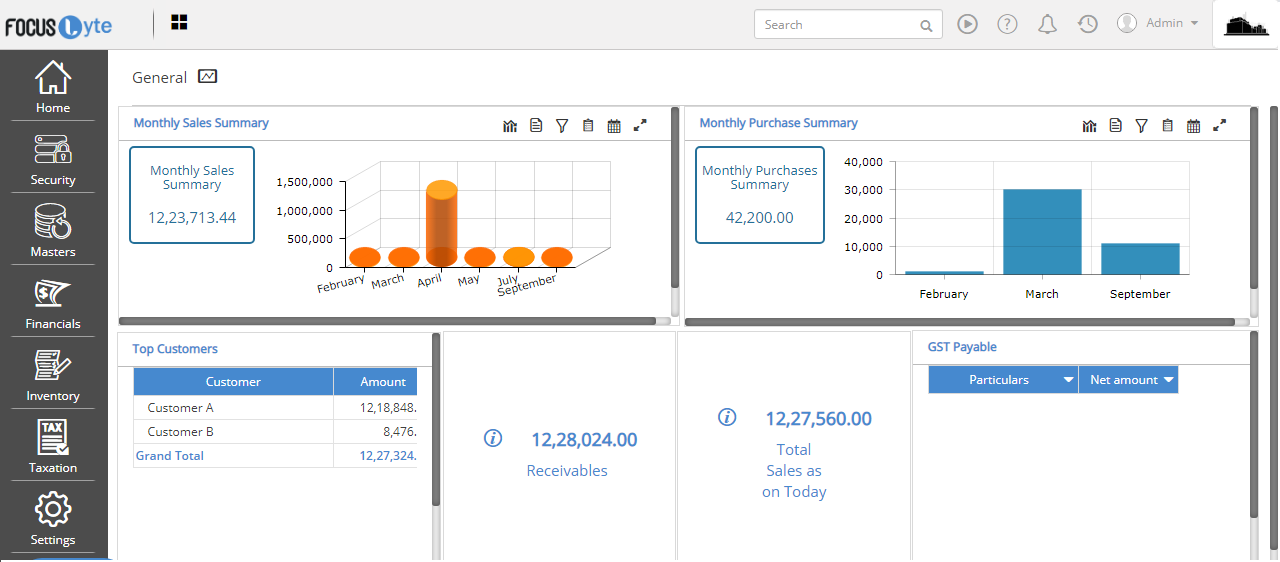
Task: Click filter funnel icon in Monthly Sales Summary
Action: pyautogui.click(x=562, y=126)
